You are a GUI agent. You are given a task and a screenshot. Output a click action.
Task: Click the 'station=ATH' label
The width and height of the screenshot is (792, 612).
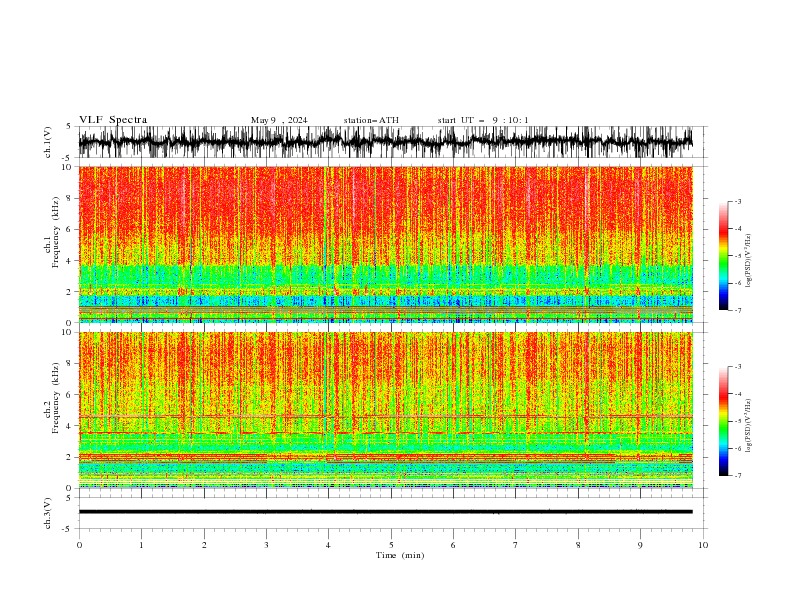[371, 120]
